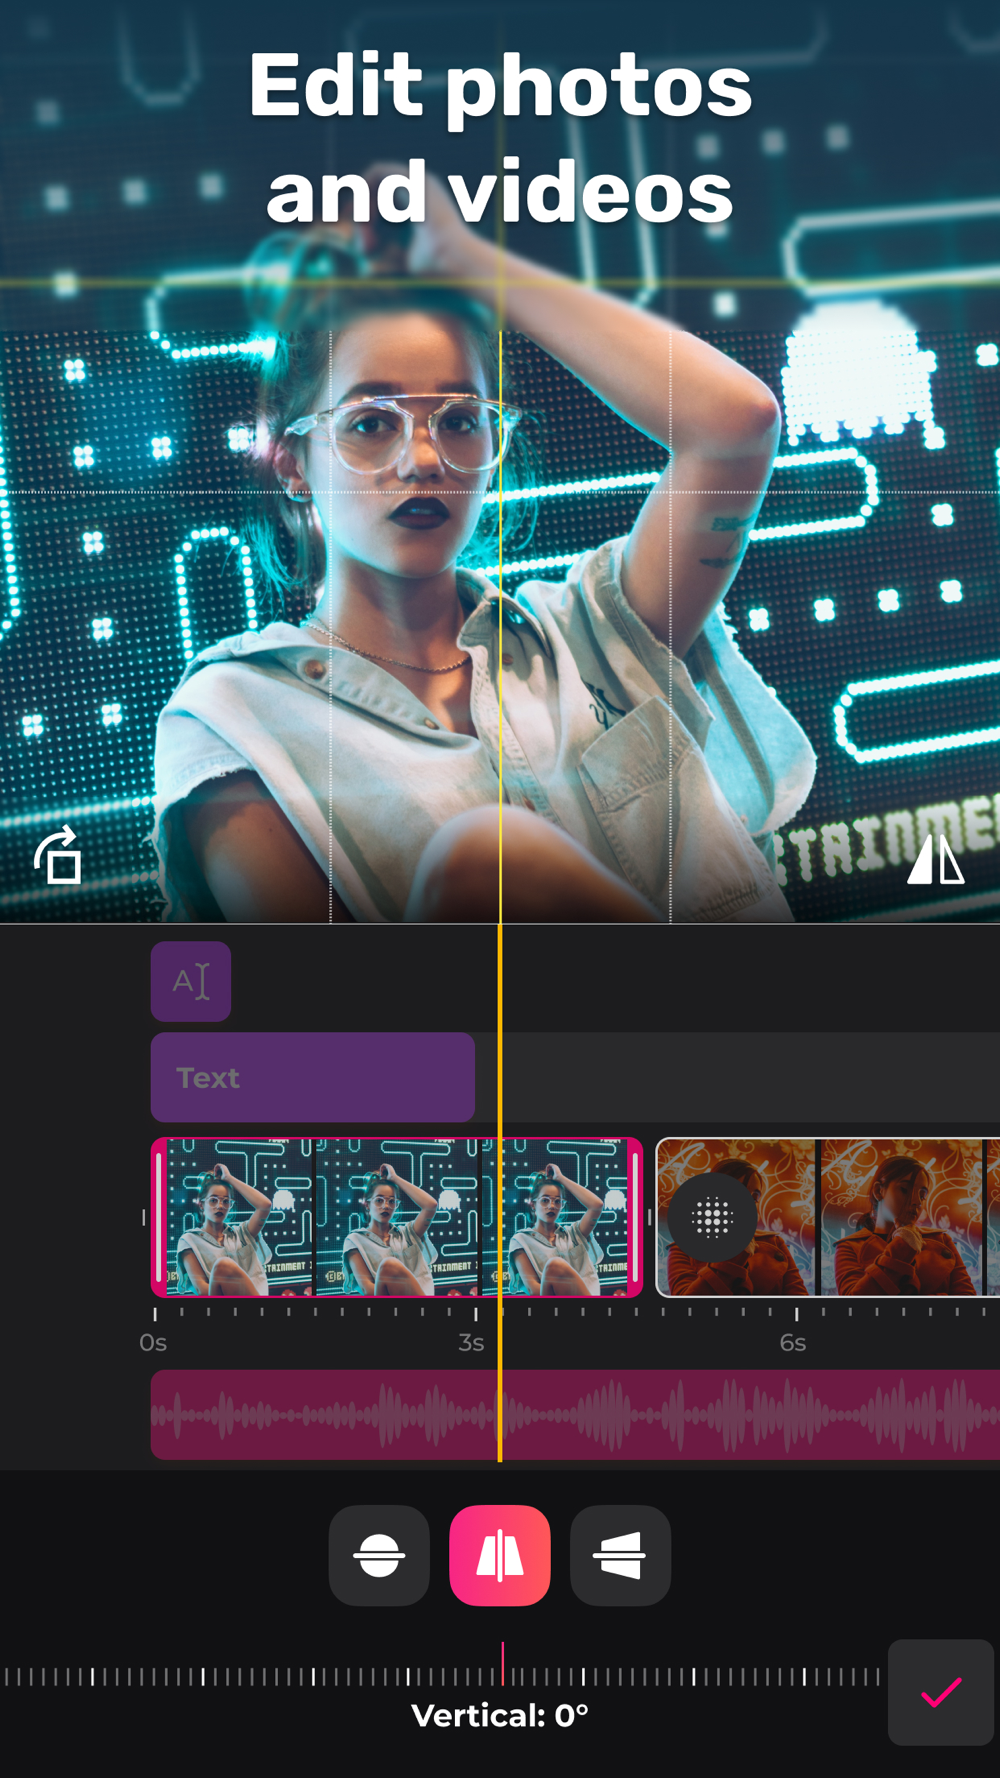
Task: Tap the video preview image of woman
Action: [x=500, y=600]
